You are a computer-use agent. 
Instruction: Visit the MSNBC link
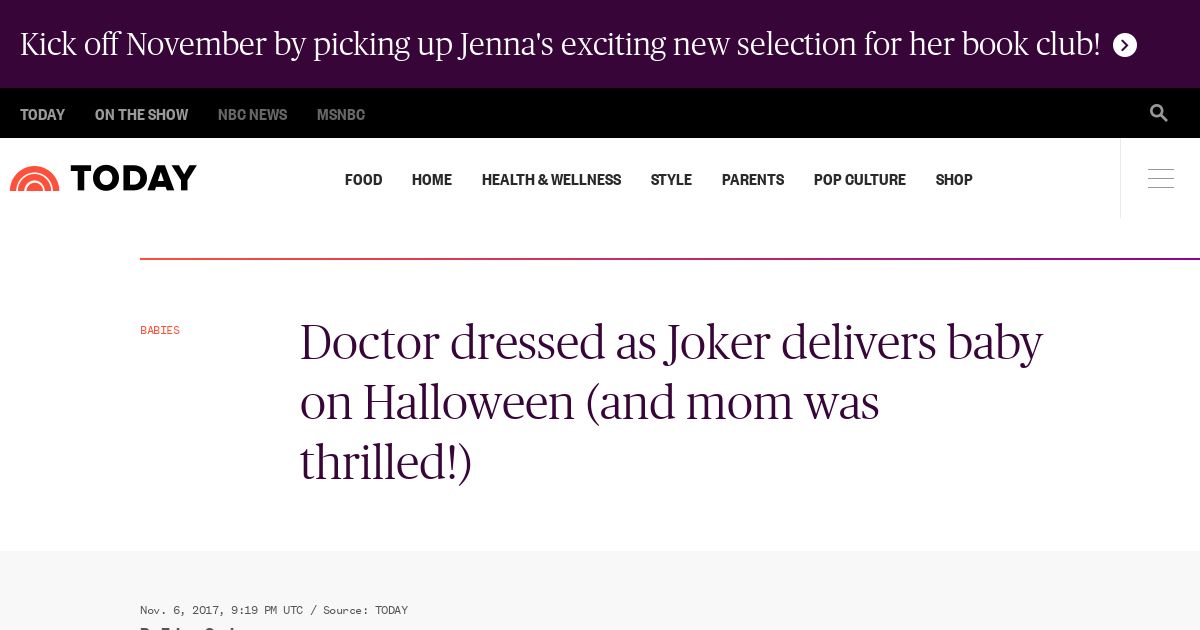[341, 115]
